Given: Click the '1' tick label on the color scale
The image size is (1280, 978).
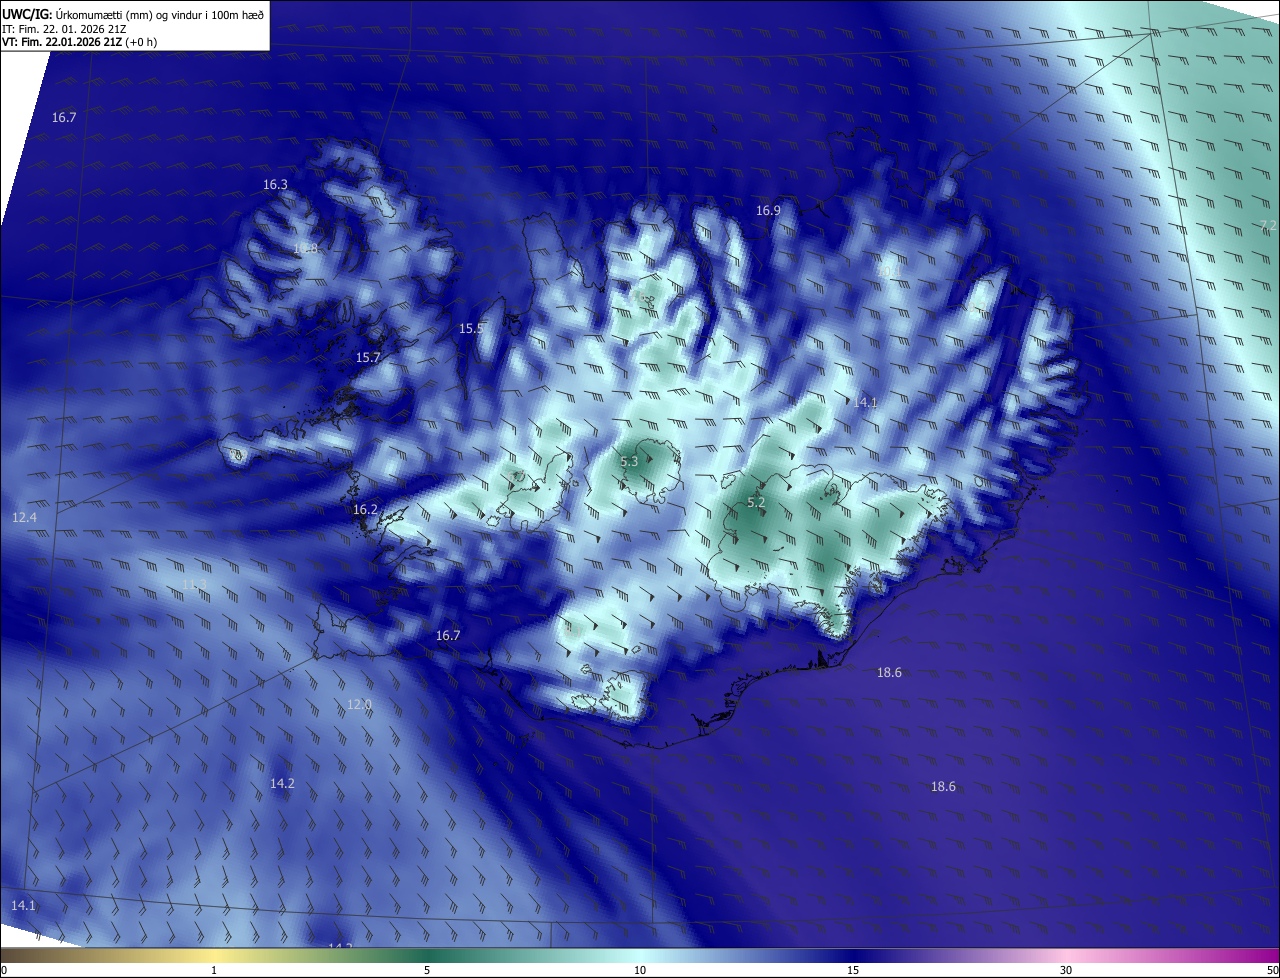Looking at the screenshot, I should pyautogui.click(x=214, y=970).
